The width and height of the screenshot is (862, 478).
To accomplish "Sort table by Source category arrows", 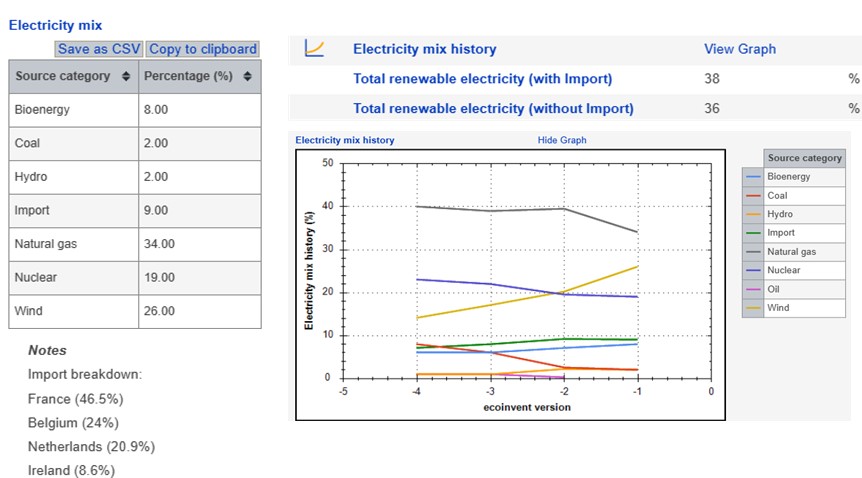I will [x=126, y=77].
